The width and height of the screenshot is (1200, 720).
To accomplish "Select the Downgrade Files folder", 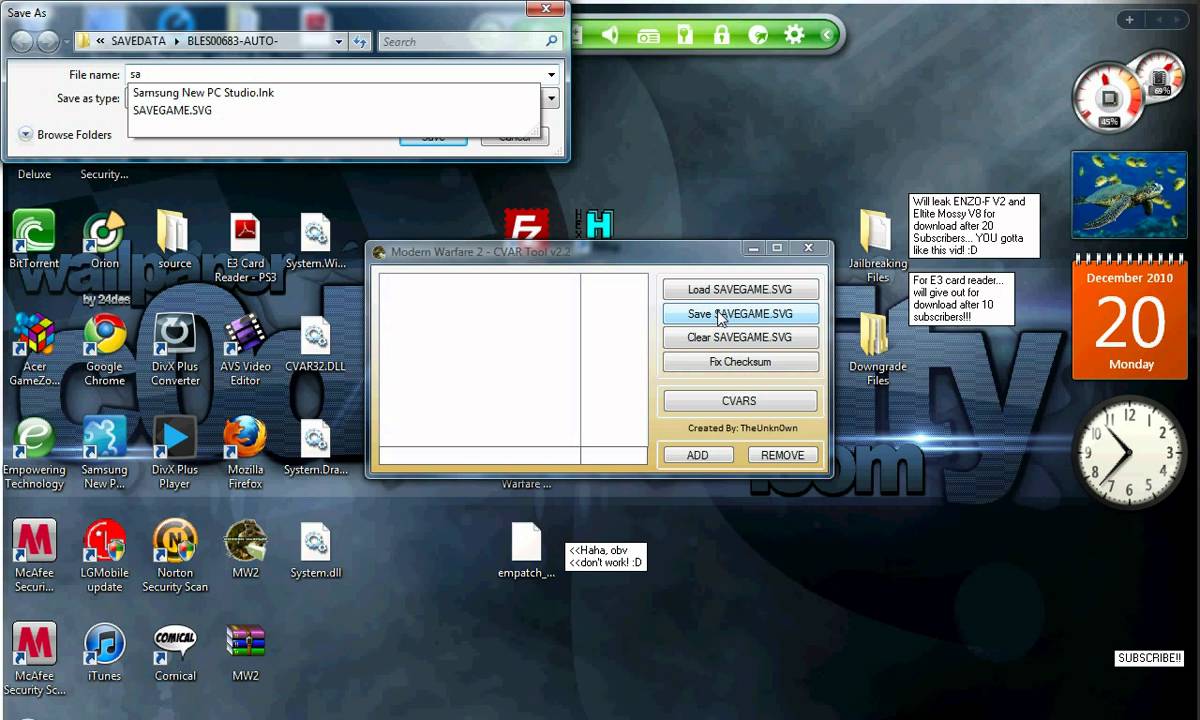I will click(877, 349).
